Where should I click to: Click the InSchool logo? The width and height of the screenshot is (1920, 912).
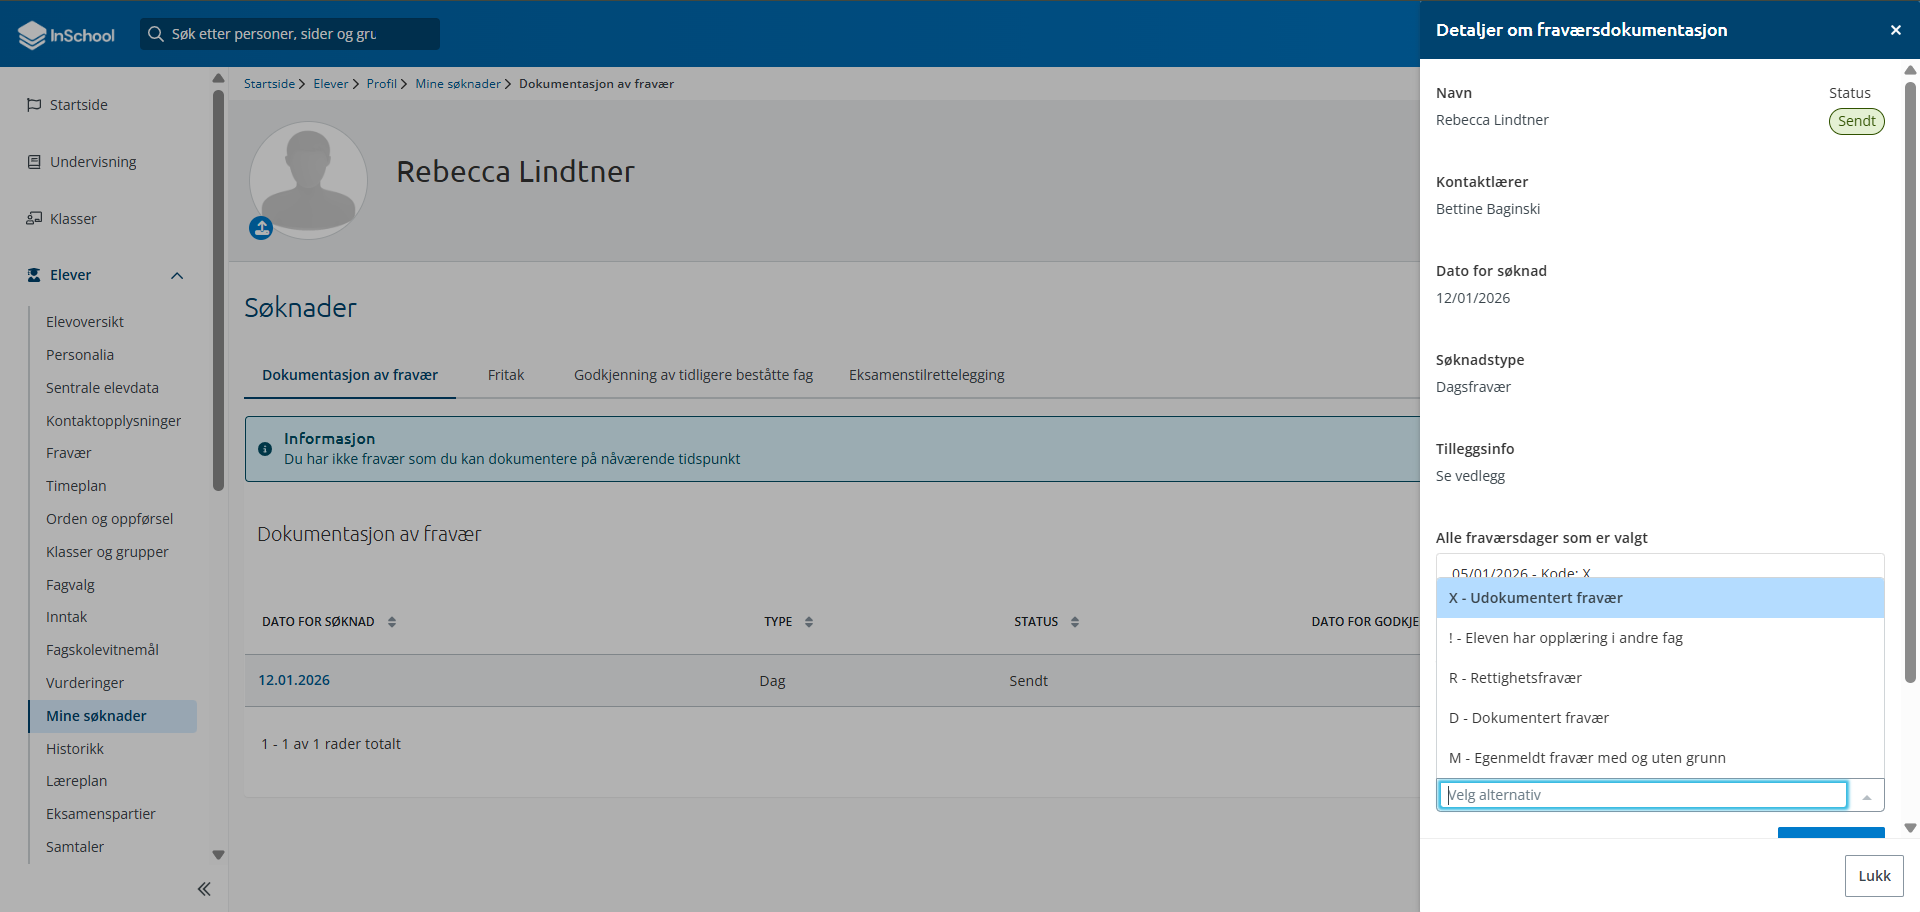point(66,35)
